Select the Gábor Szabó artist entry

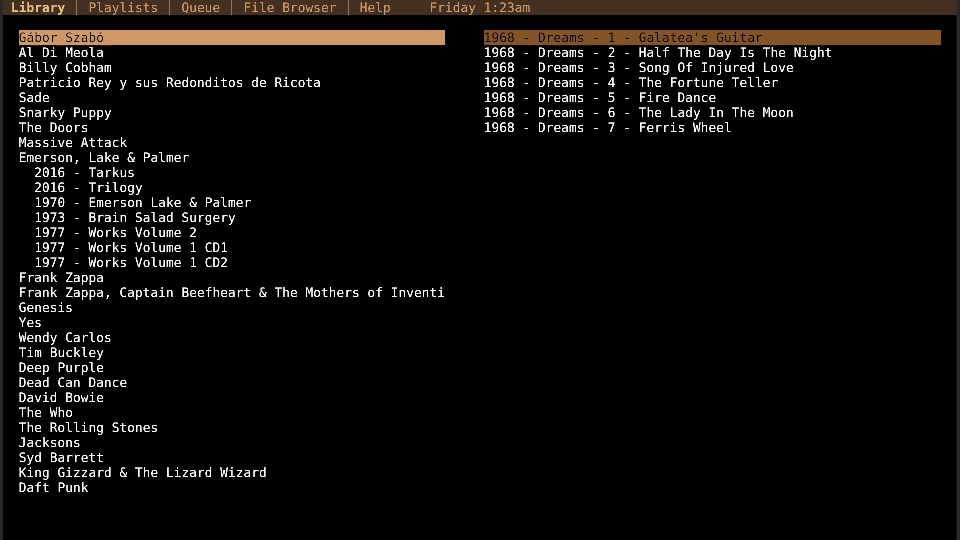(x=61, y=38)
